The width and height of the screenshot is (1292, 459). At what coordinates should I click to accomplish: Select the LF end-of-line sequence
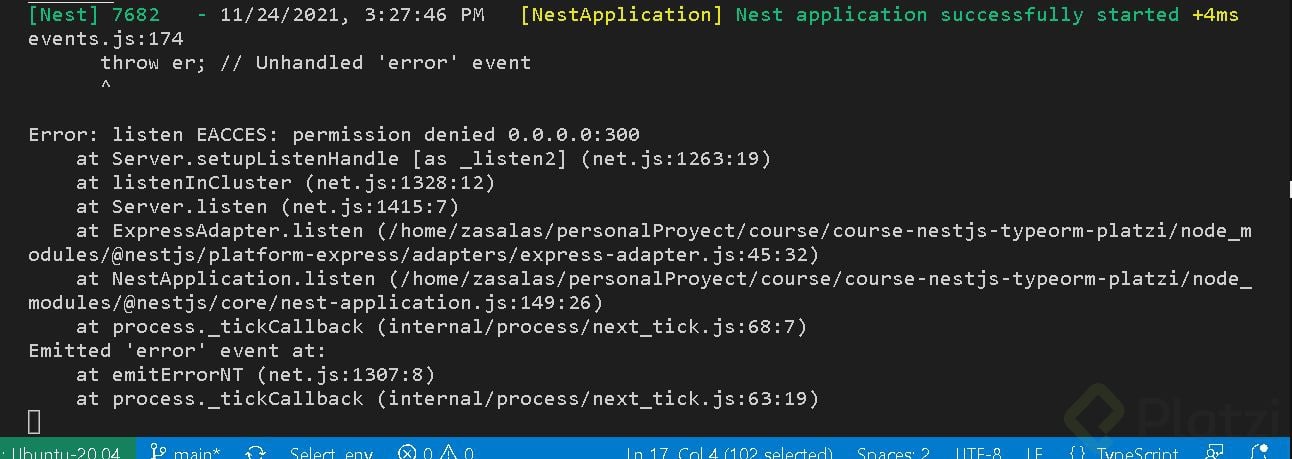pos(1035,453)
